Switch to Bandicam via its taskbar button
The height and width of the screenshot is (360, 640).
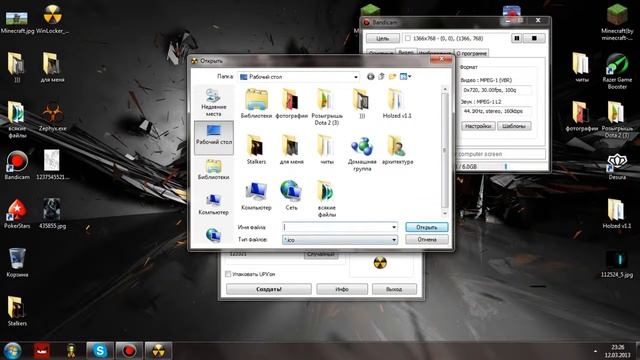tap(129, 351)
